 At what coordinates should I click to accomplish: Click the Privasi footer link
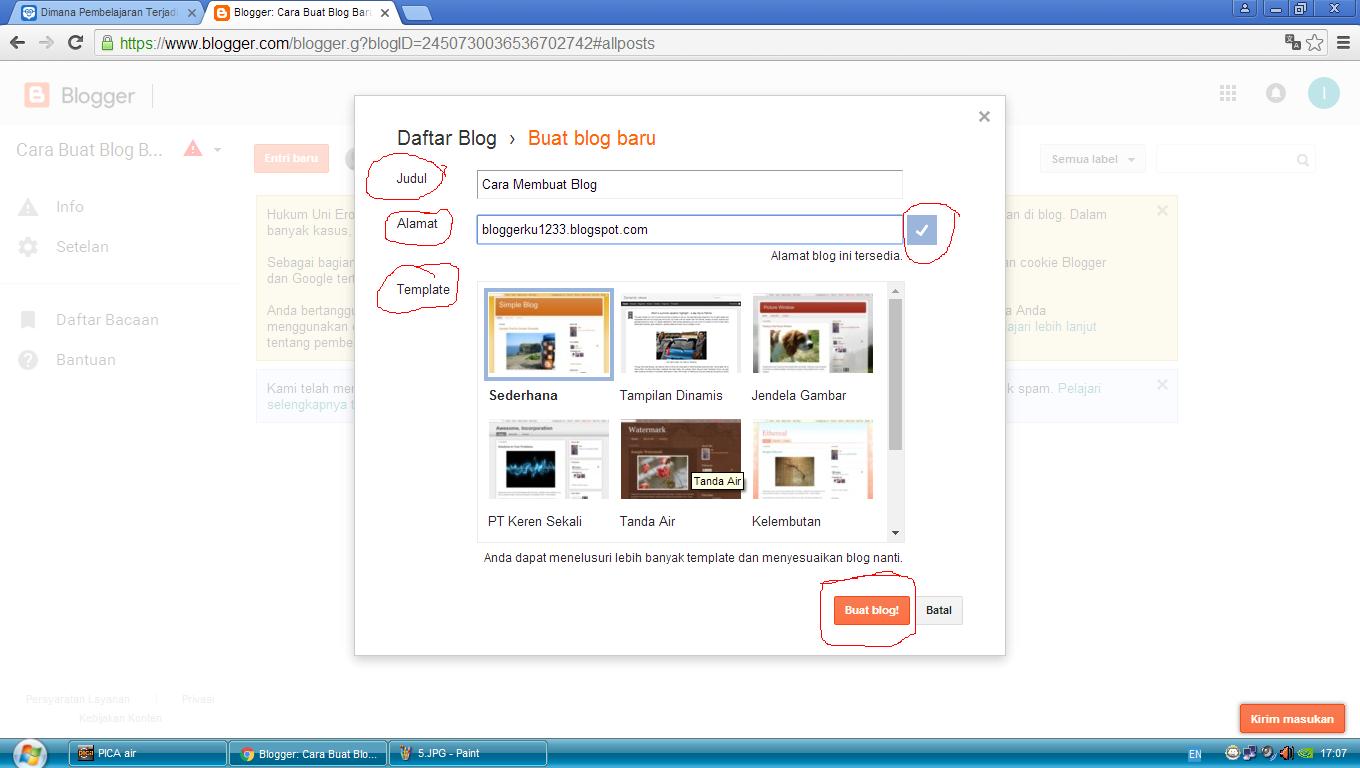coord(198,699)
